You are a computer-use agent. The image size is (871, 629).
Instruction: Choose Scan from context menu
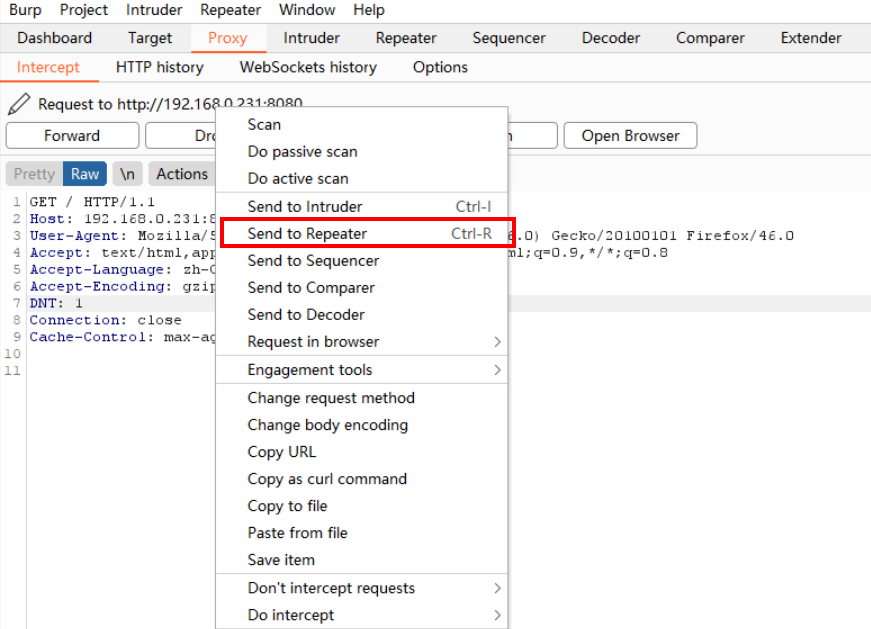pos(362,124)
